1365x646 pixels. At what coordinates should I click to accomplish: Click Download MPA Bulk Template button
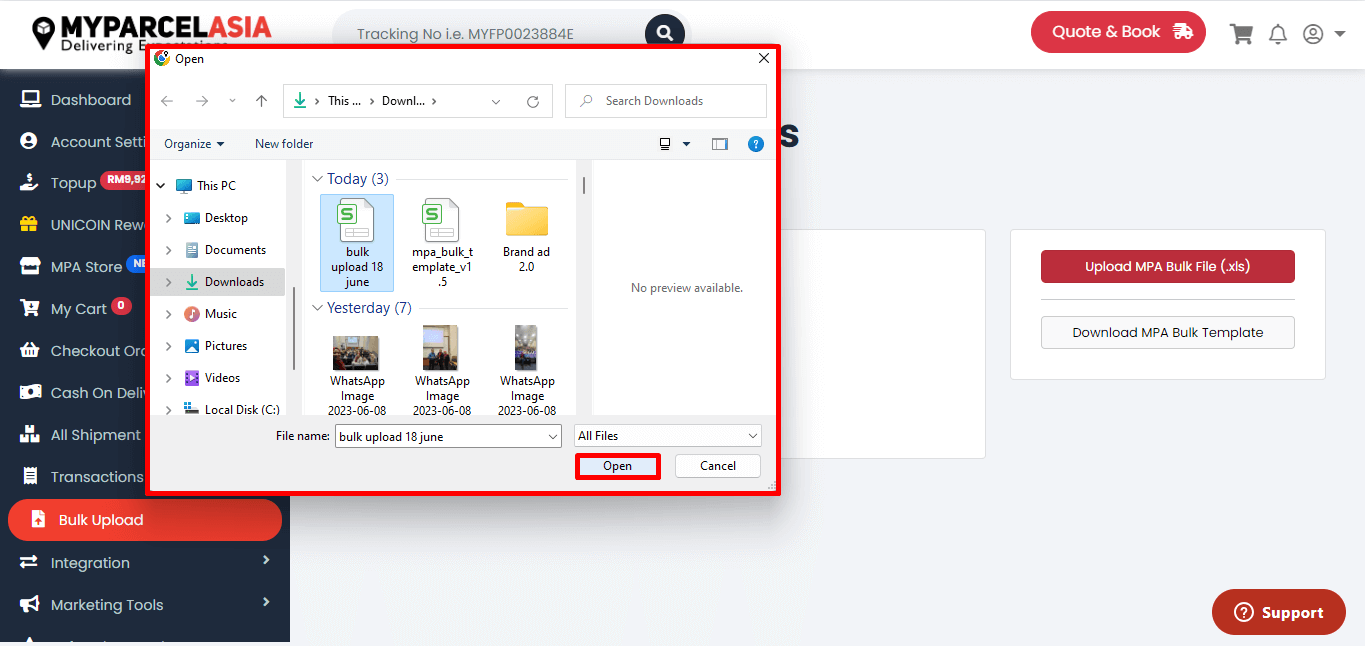click(1167, 333)
